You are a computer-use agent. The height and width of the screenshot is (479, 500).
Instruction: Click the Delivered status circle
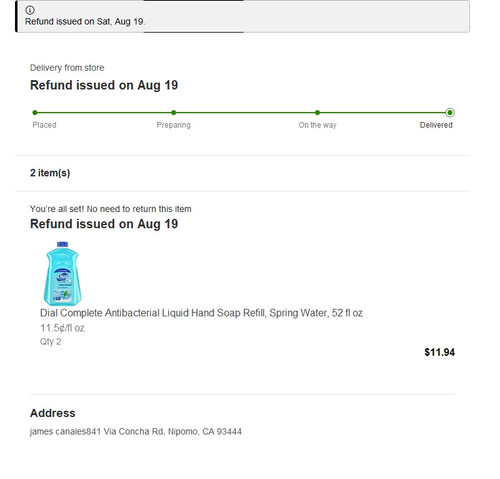point(450,113)
